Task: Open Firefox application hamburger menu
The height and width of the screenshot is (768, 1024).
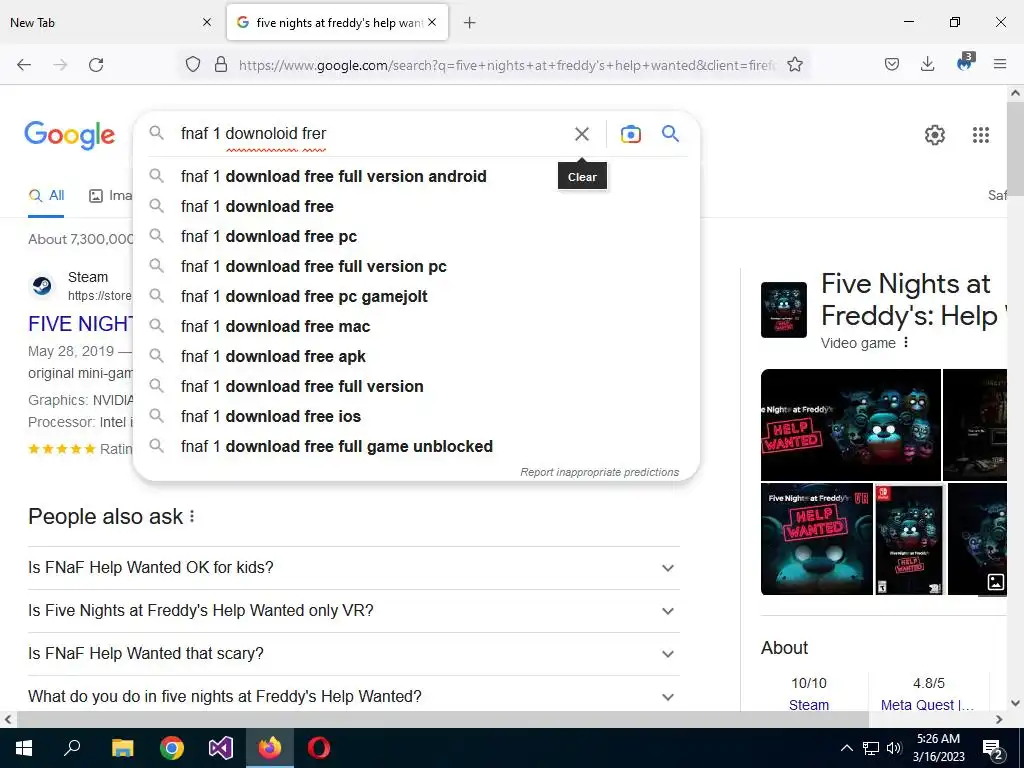Action: (x=1000, y=64)
